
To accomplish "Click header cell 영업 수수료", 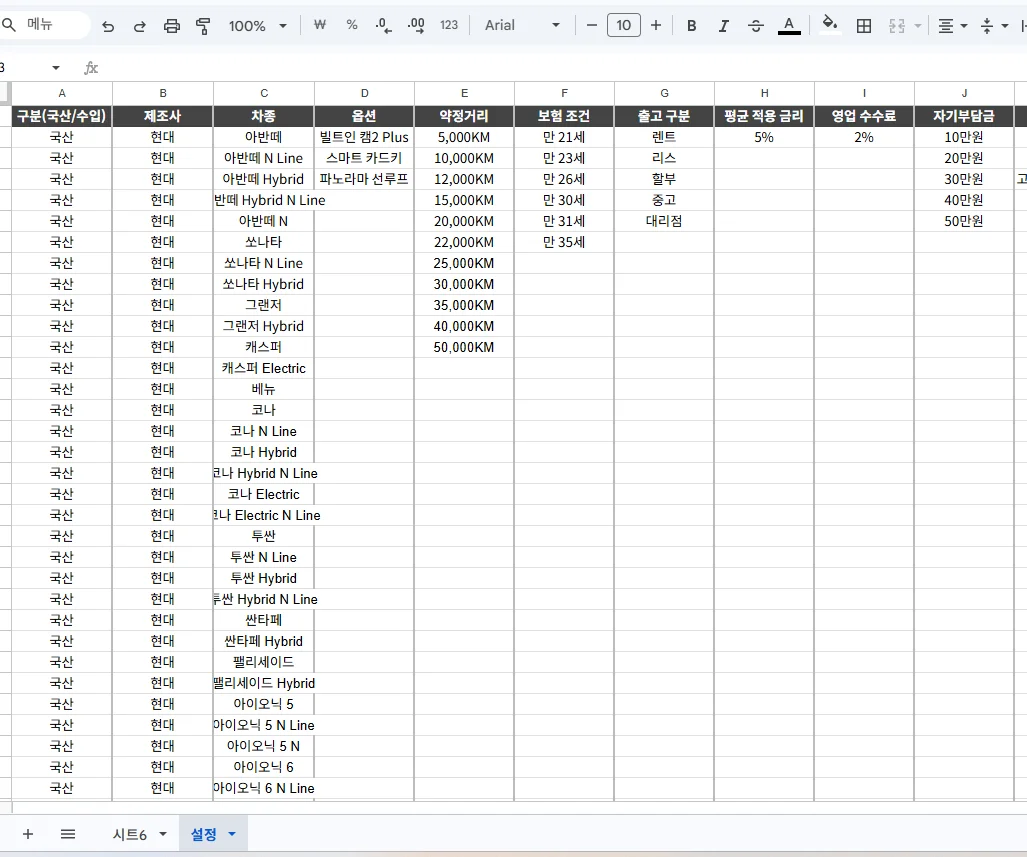I will 864,116.
